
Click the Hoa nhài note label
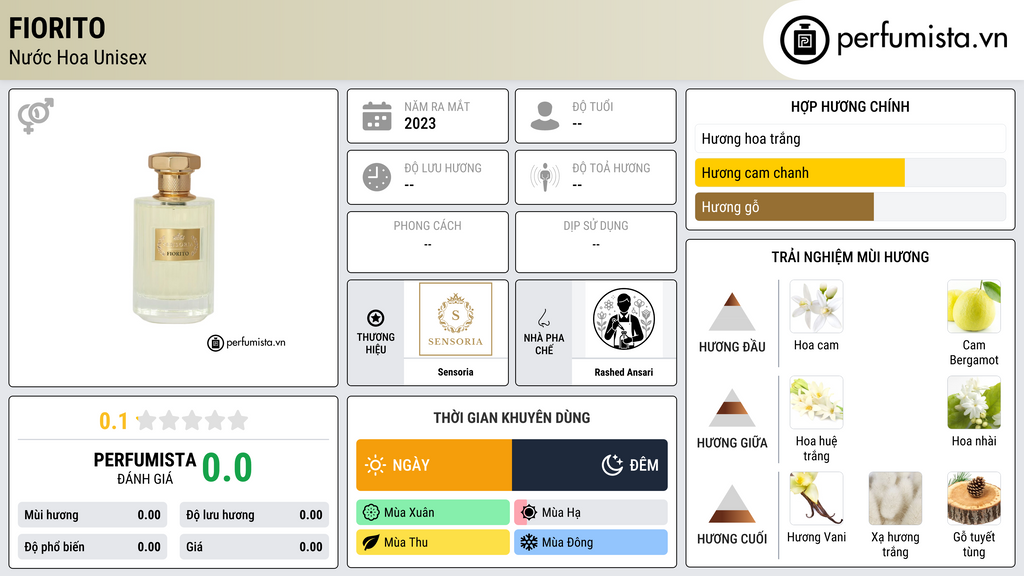[974, 441]
